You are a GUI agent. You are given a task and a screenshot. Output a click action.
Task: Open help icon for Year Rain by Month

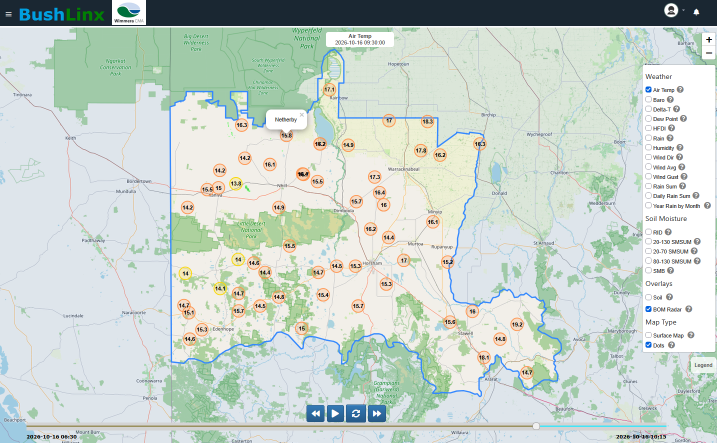[x=707, y=206]
